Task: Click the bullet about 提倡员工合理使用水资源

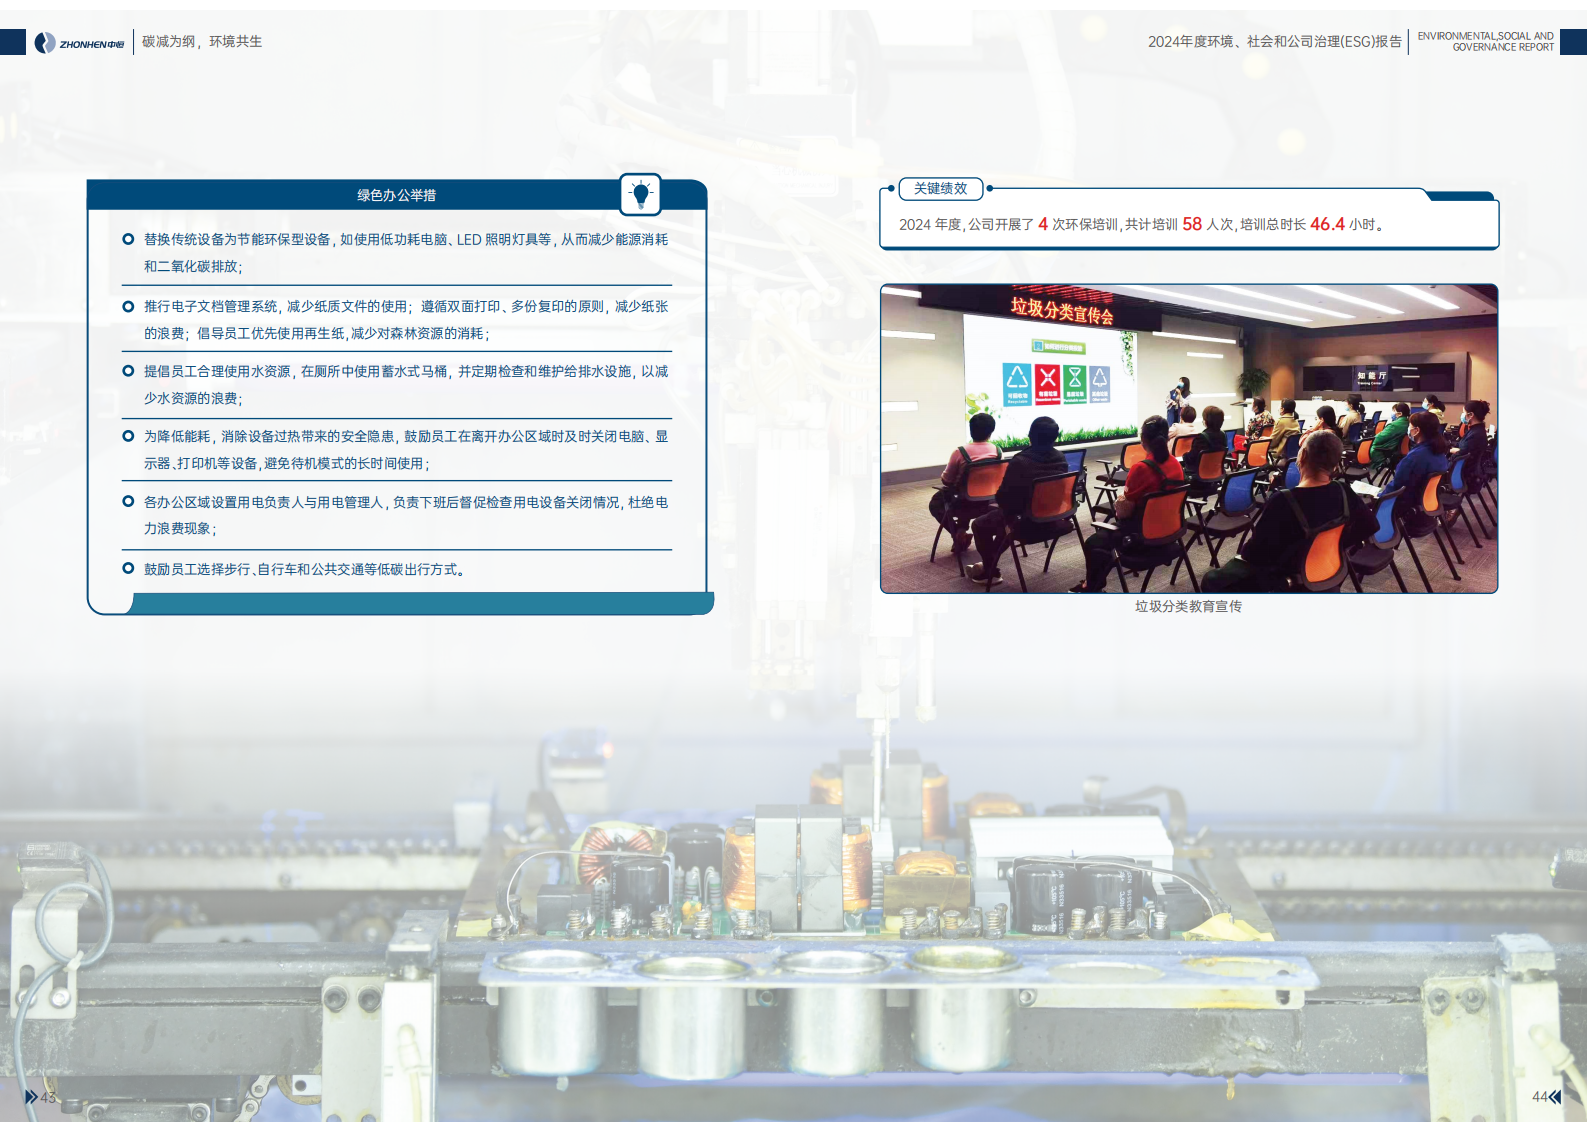Action: coord(406,385)
